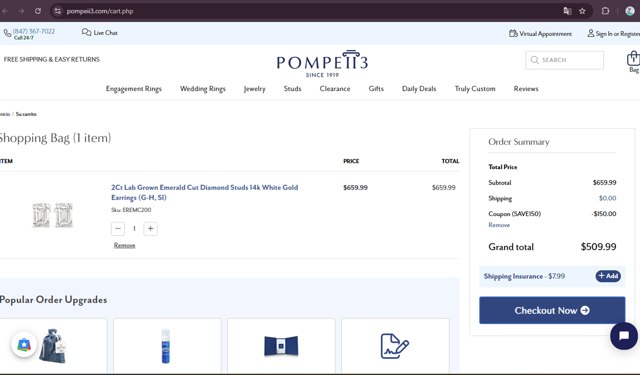Open the 2Ct Lab Grown Emerald Cut Studs link
This screenshot has width=640, height=375.
click(x=204, y=192)
